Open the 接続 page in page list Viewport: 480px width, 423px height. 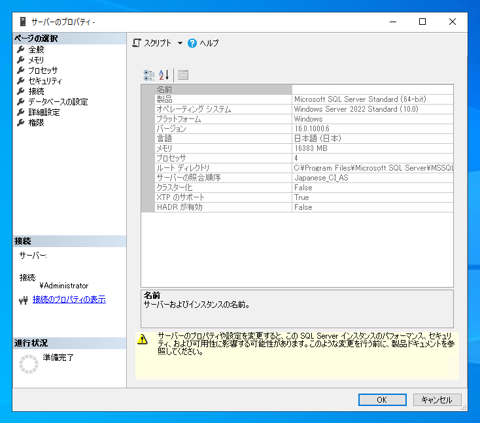[x=36, y=91]
